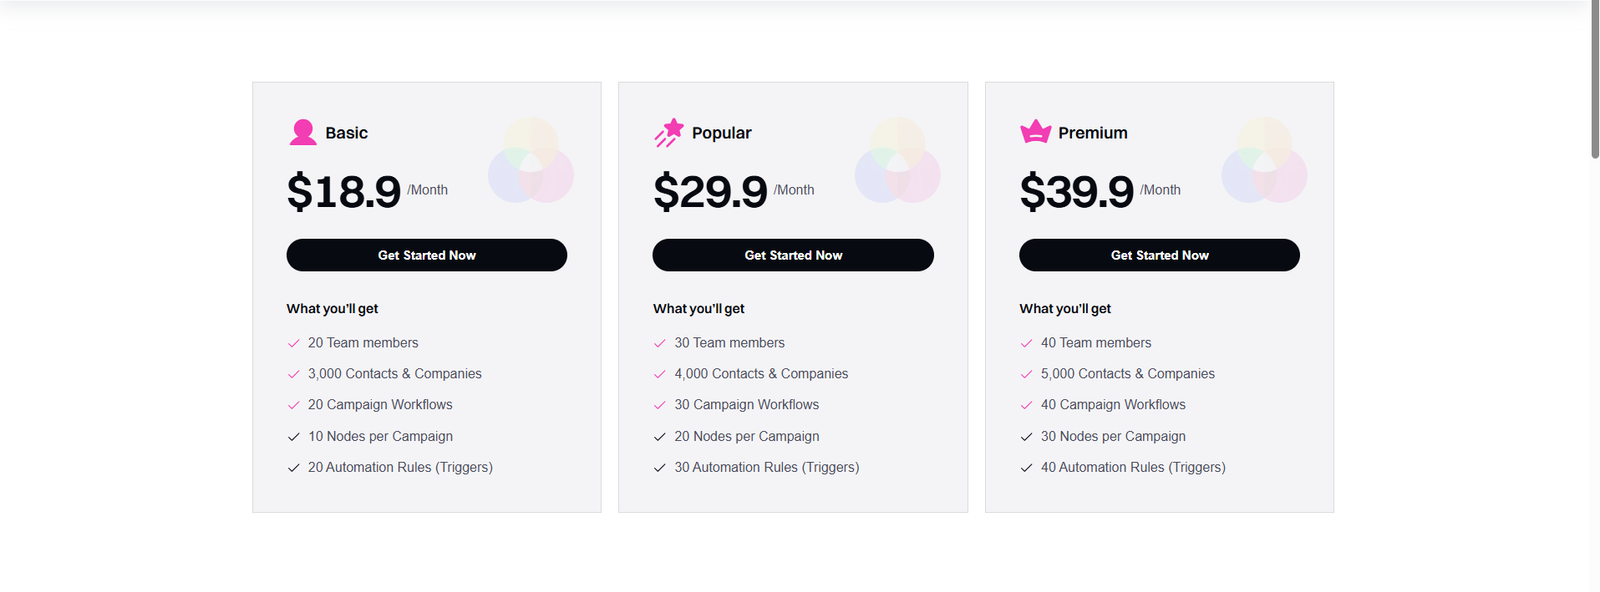Click the page vertical scrollbar thumb
Screen dimensions: 1600x592
coord(1595,80)
